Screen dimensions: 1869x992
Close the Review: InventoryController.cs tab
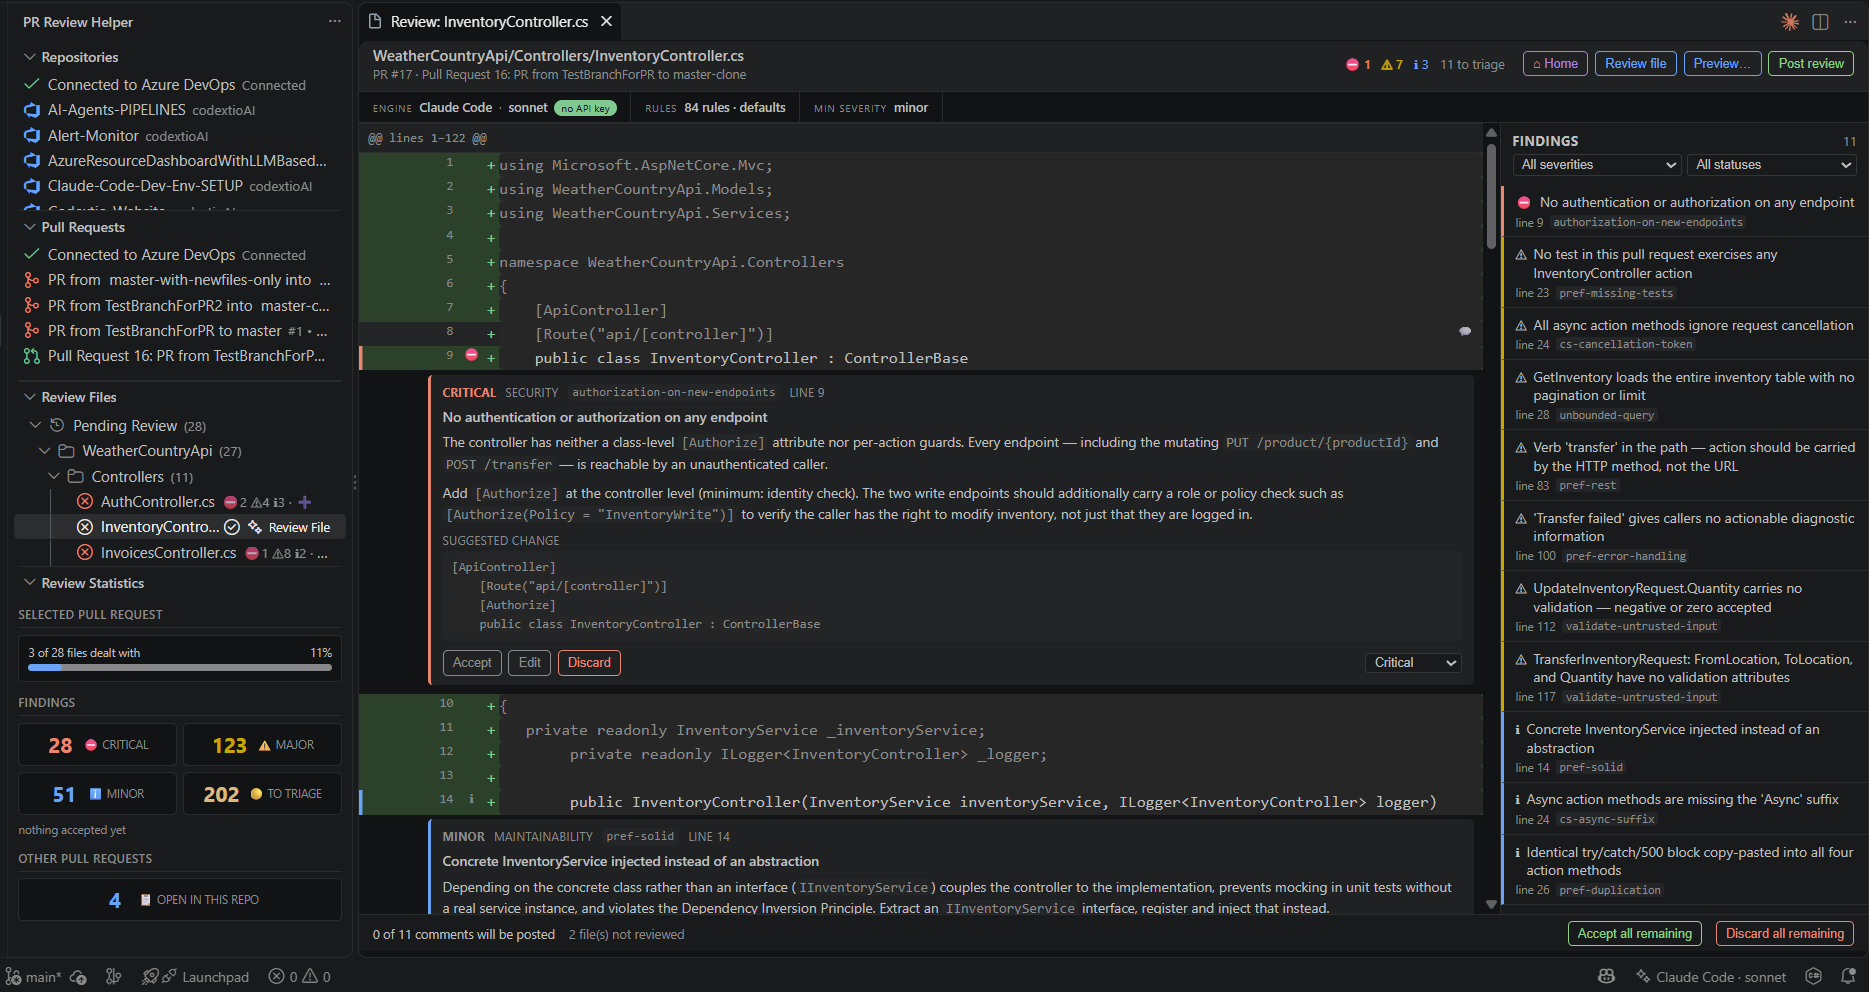tap(606, 21)
